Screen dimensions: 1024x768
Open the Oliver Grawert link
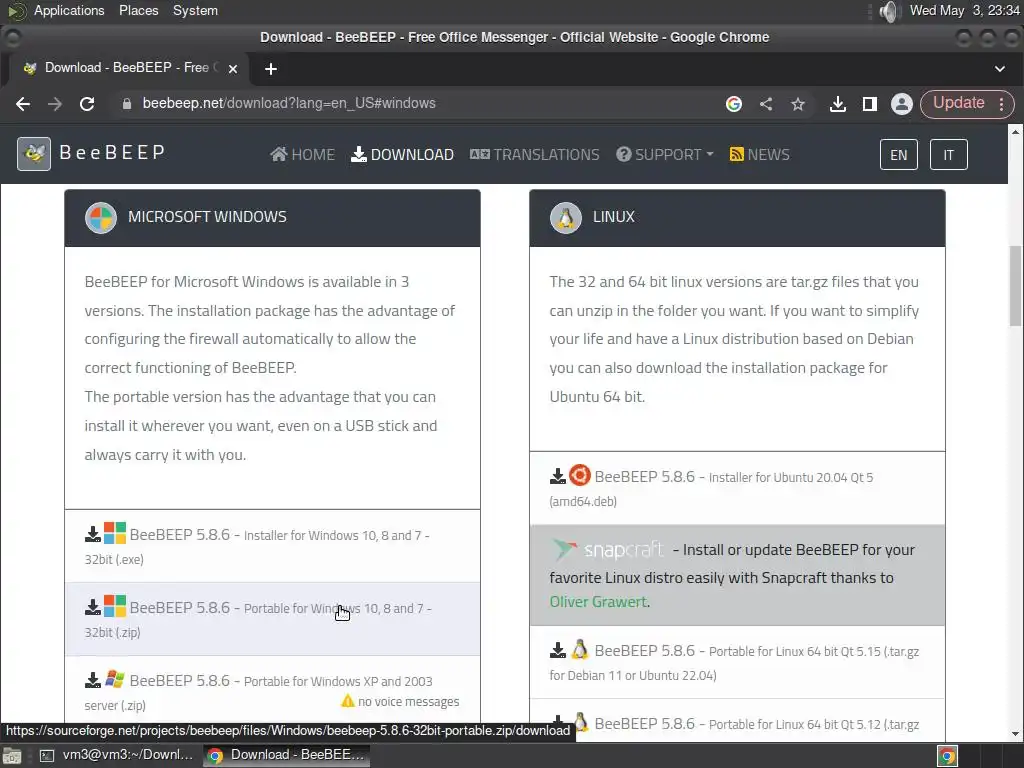(x=598, y=601)
